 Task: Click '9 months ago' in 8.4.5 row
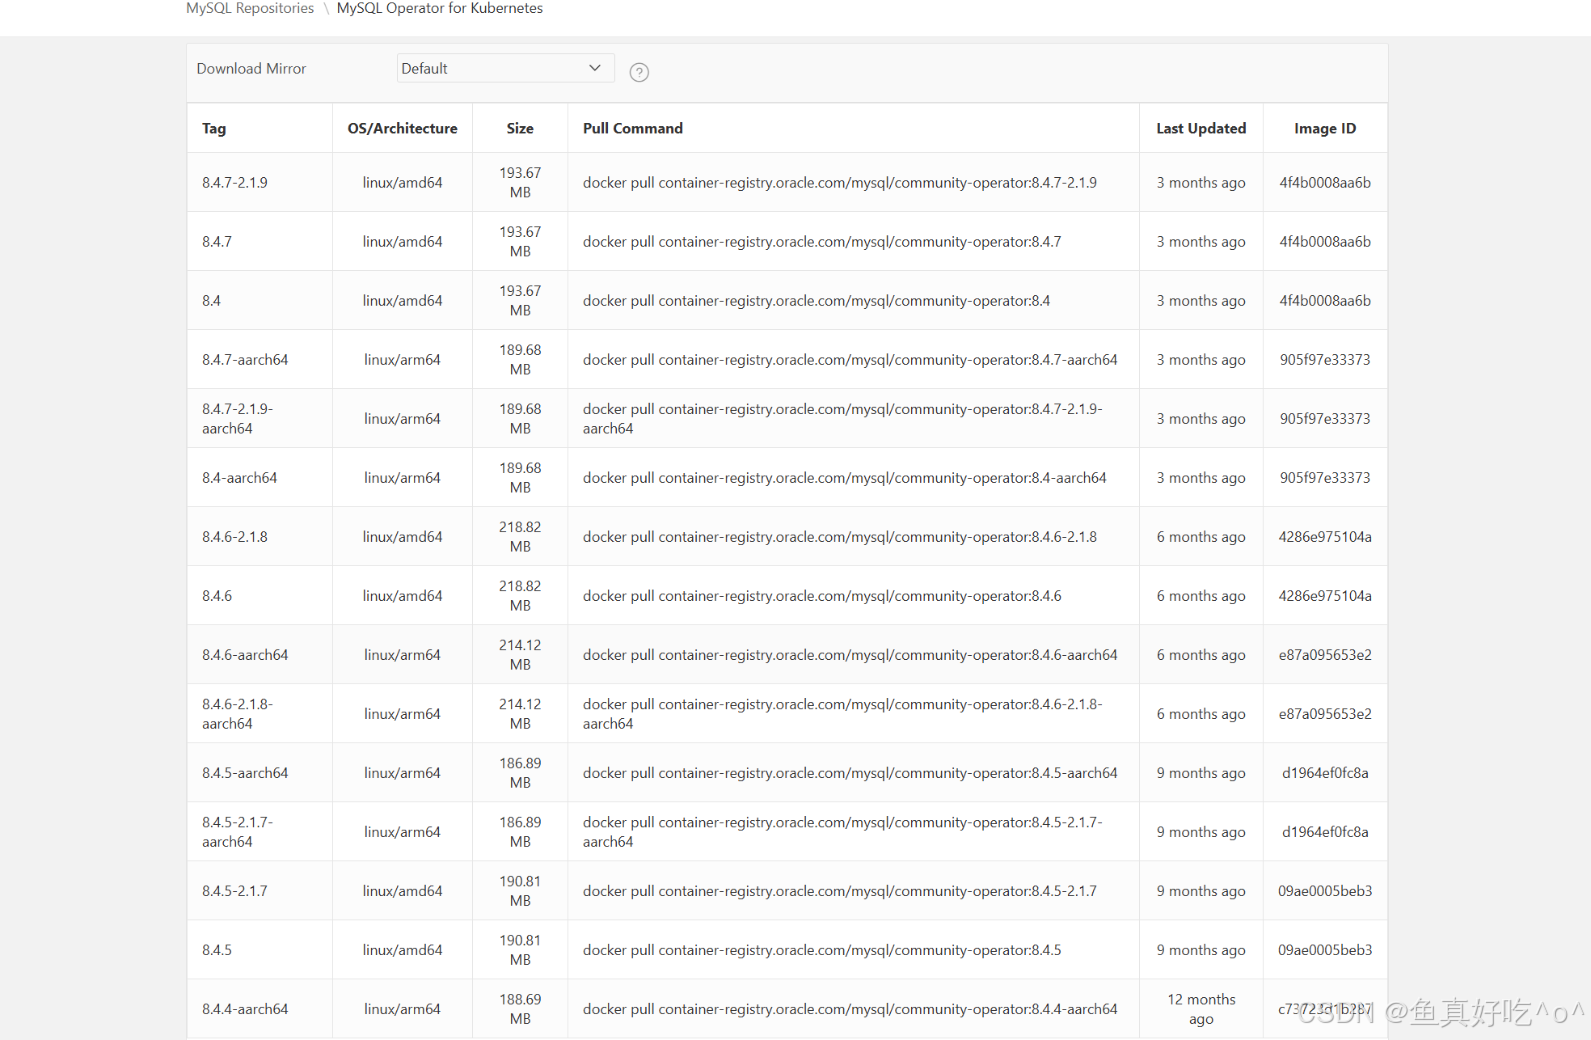pyautogui.click(x=1201, y=949)
